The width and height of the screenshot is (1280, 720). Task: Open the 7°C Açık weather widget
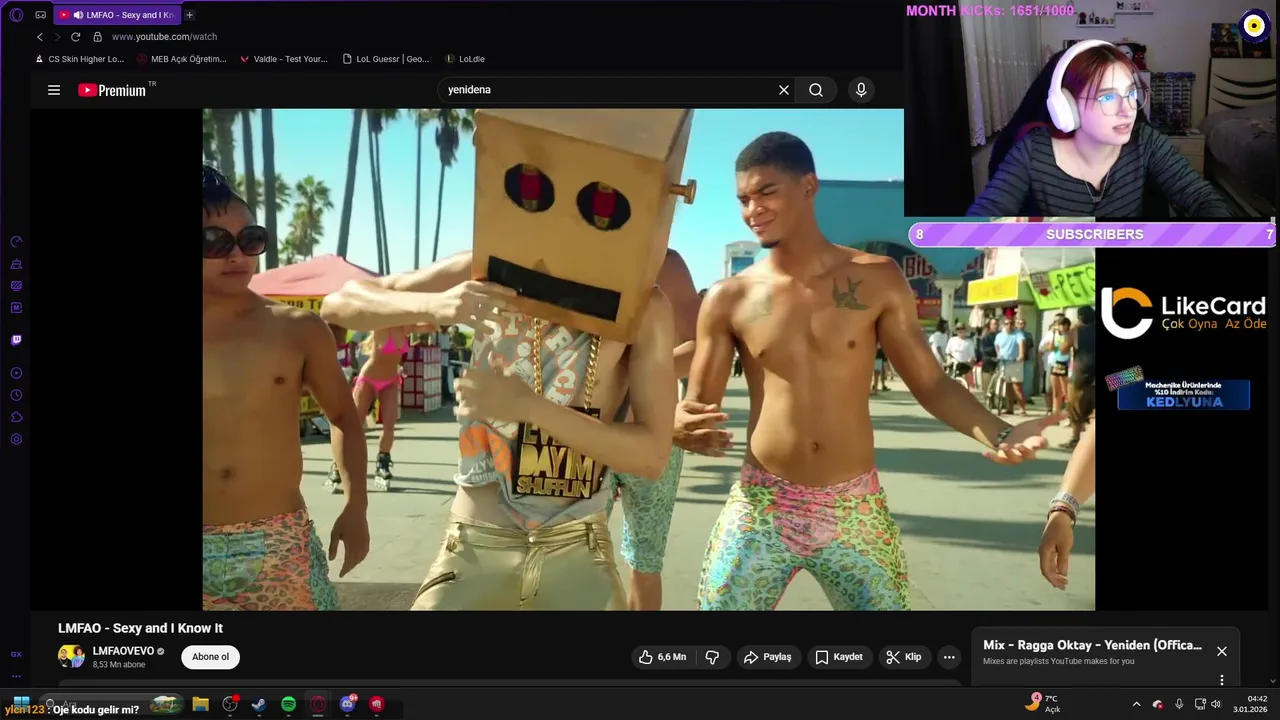pyautogui.click(x=1045, y=703)
